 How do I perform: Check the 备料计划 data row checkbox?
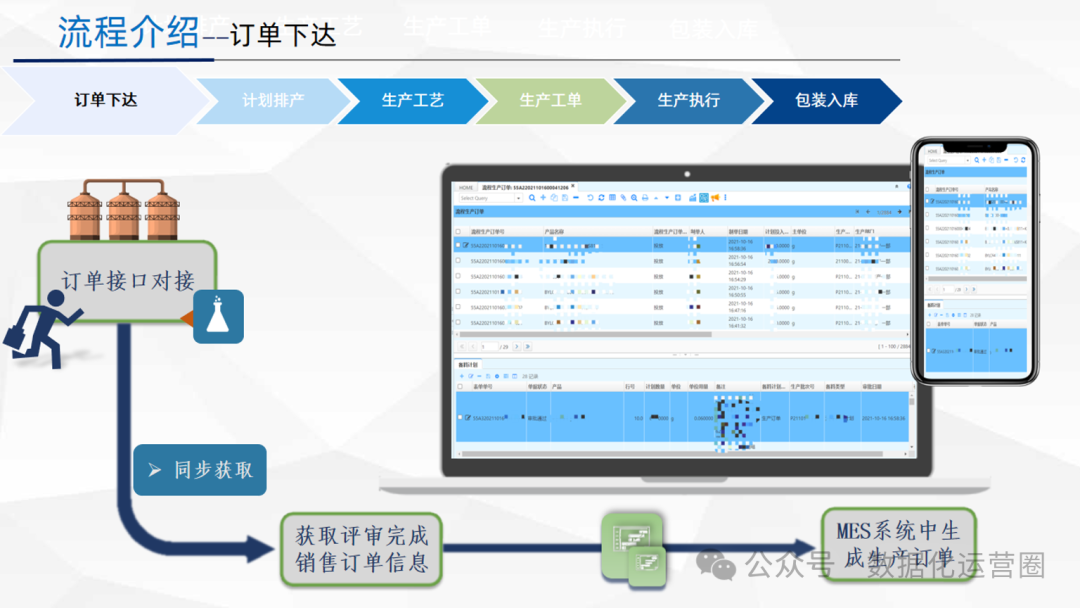pos(460,417)
